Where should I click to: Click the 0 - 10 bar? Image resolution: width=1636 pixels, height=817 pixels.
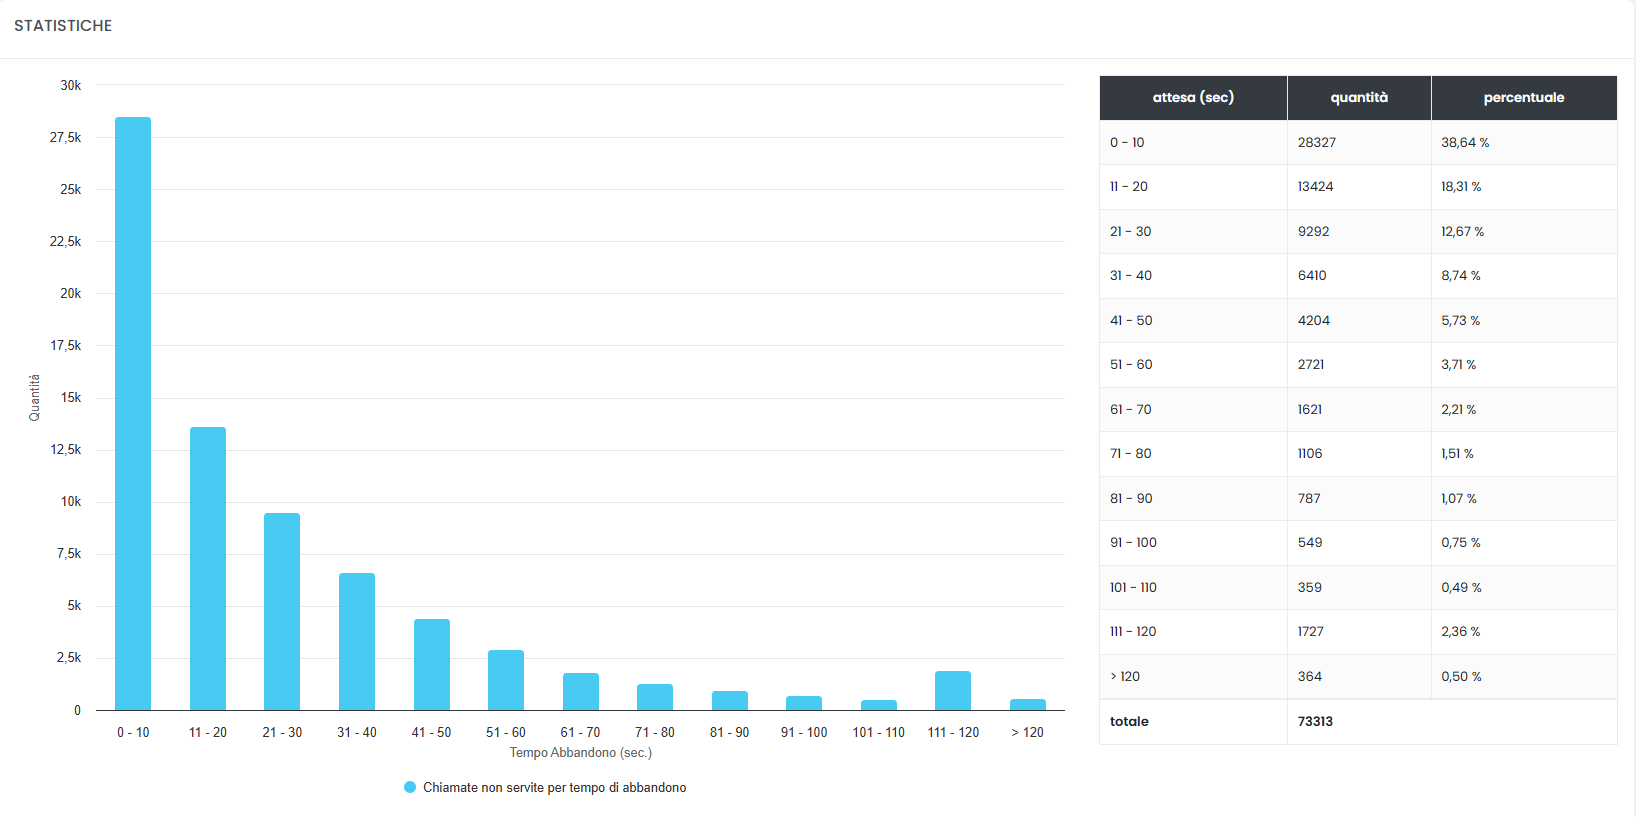[x=133, y=413]
